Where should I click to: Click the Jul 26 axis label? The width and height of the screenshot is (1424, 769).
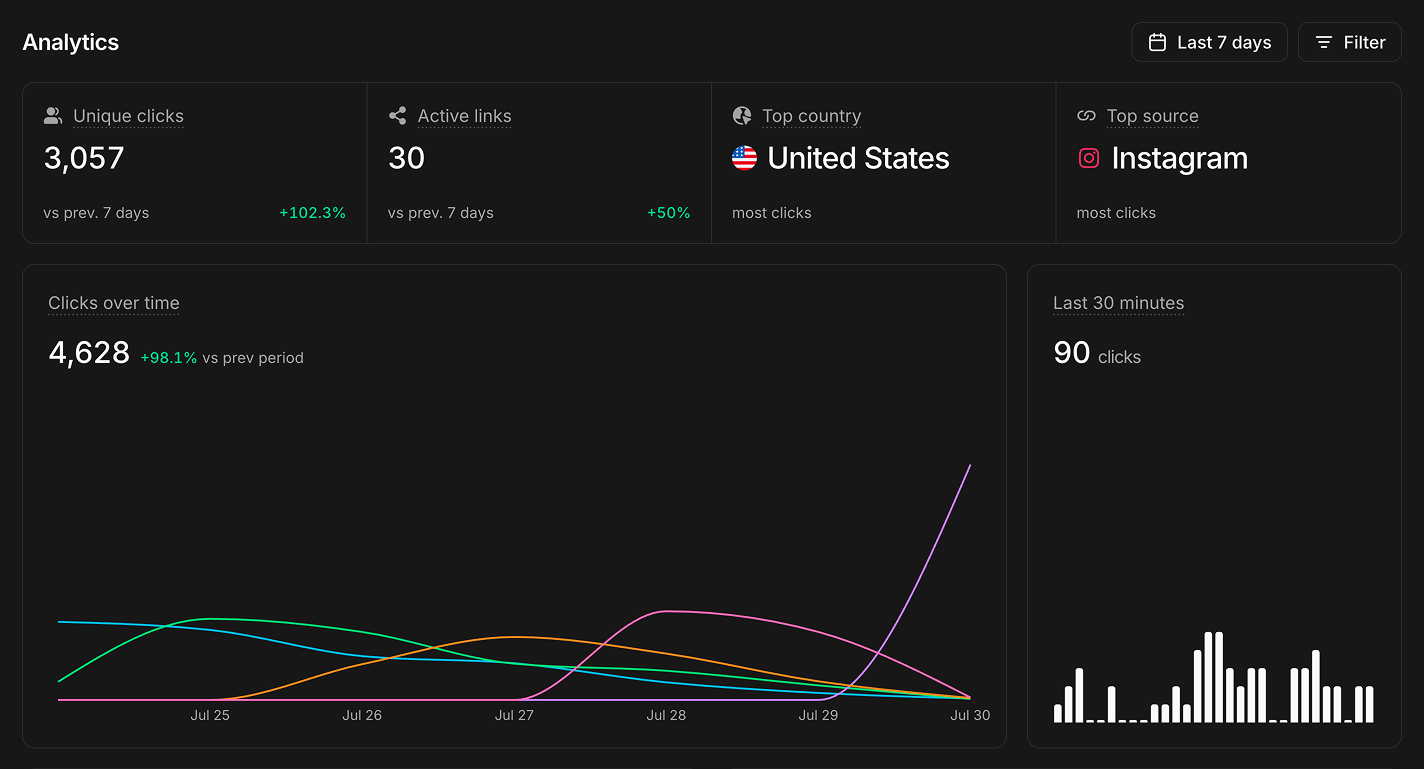point(362,715)
